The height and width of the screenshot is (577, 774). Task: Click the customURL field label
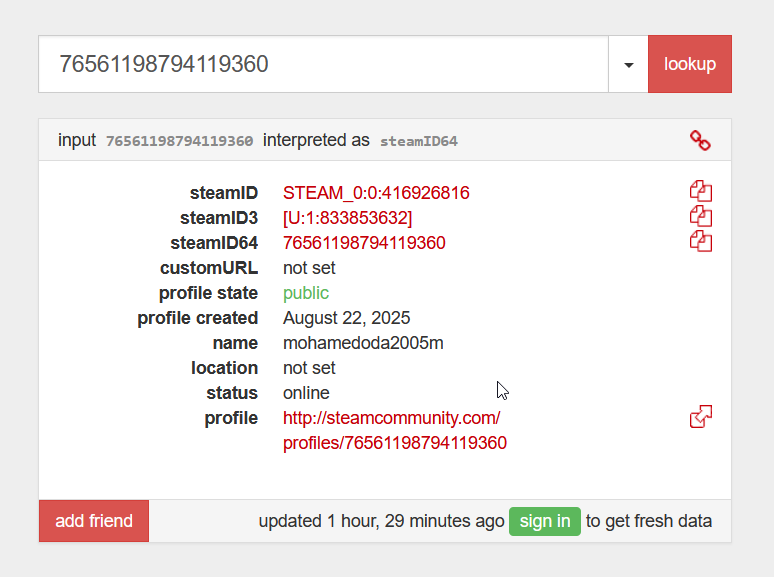[209, 268]
